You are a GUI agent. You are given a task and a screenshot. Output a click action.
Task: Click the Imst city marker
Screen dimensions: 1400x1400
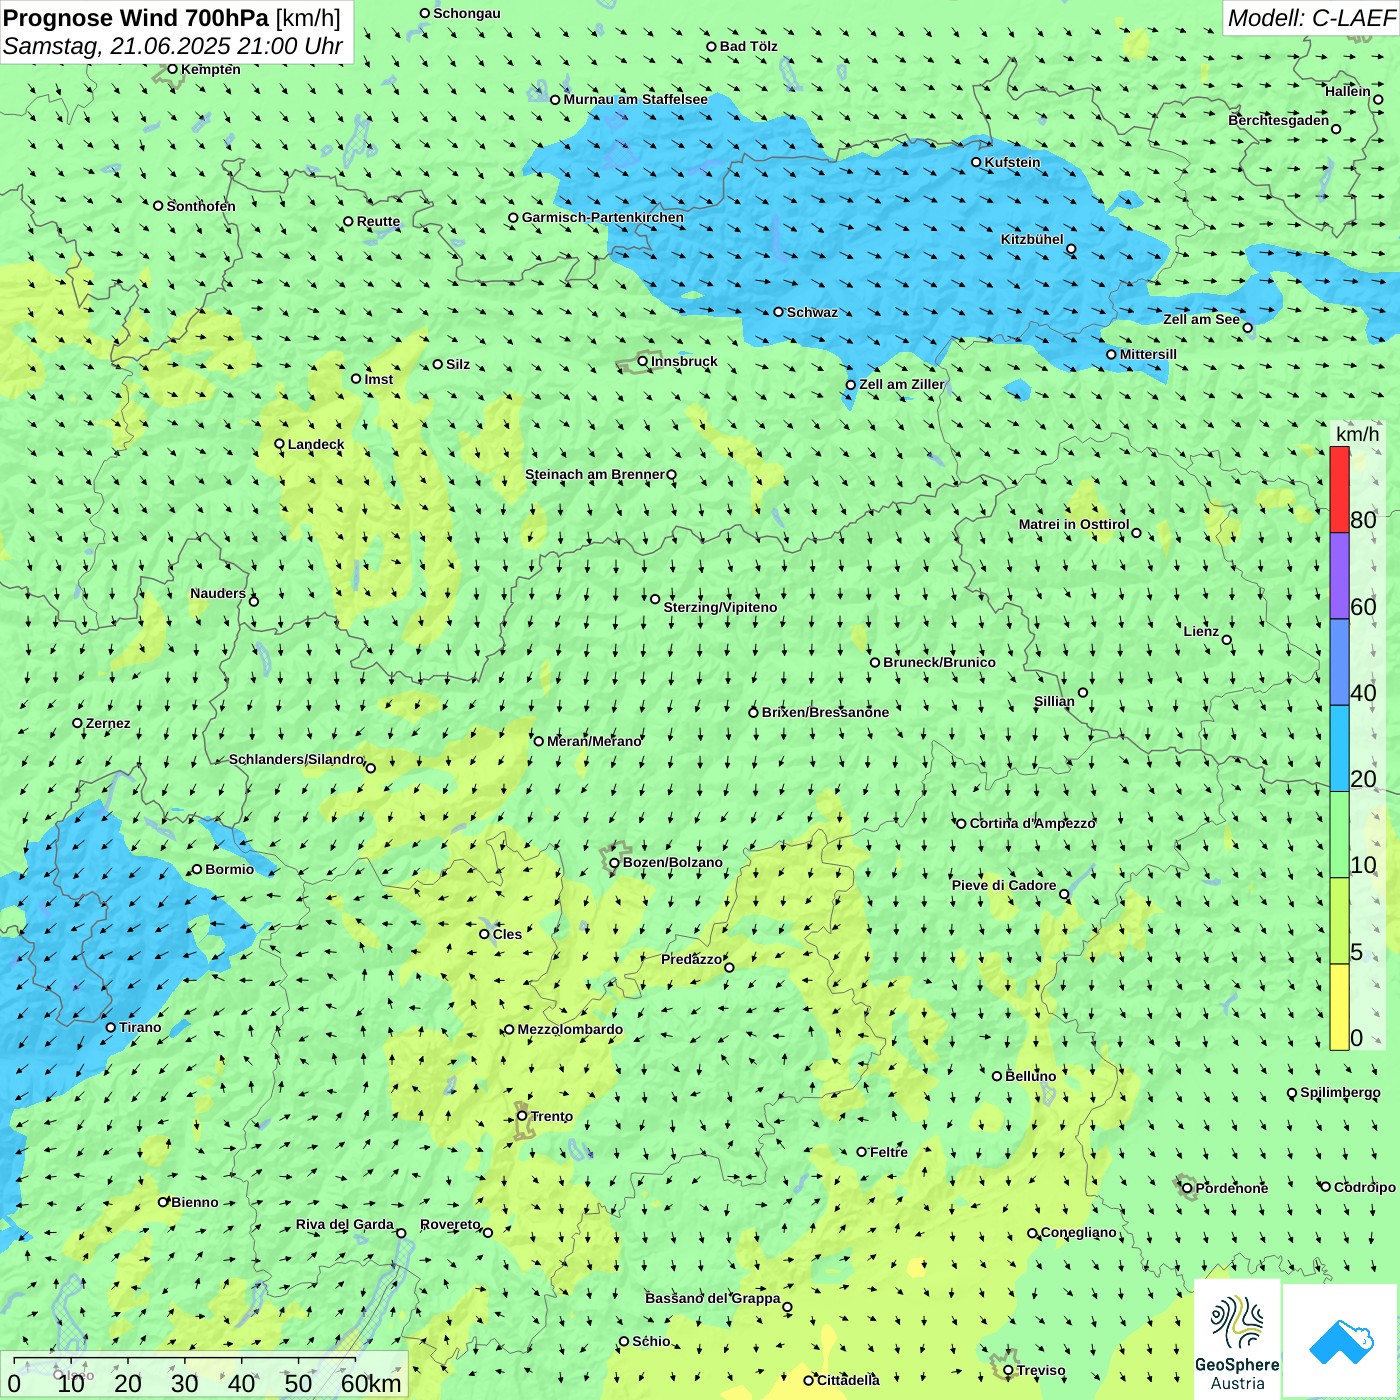point(356,379)
